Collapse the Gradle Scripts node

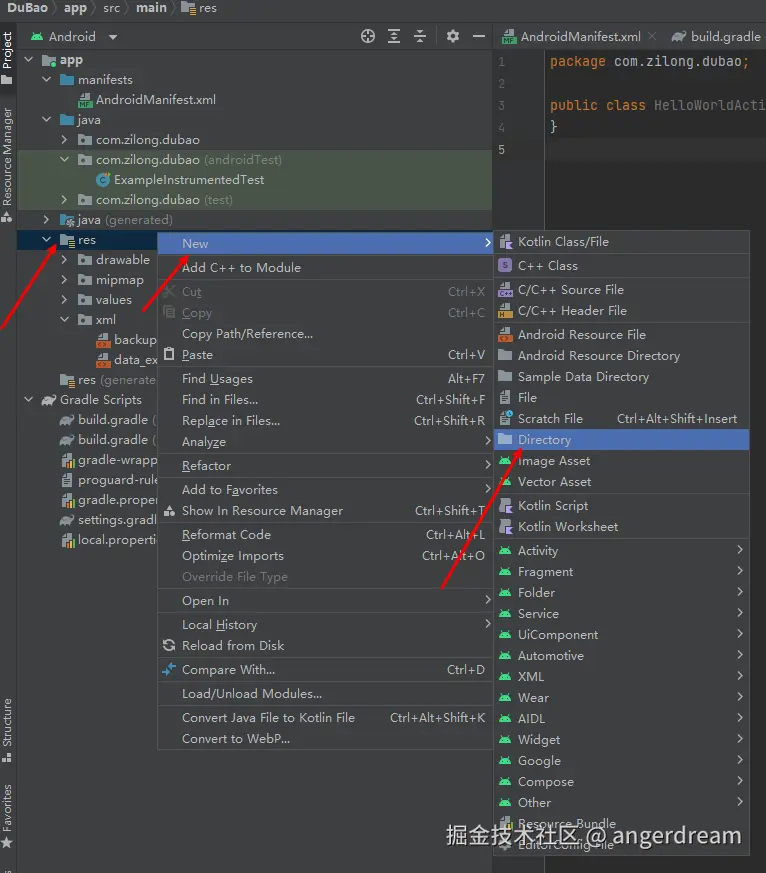pyautogui.click(x=29, y=400)
